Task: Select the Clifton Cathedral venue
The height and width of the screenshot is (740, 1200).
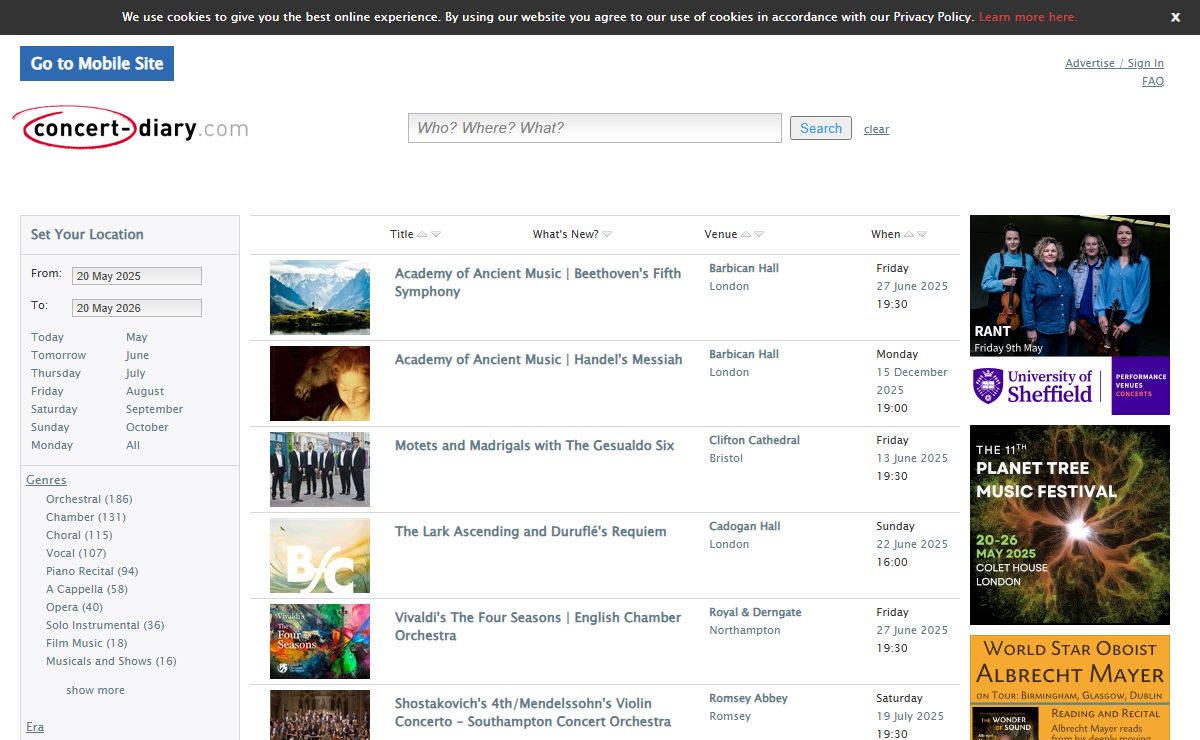Action: click(755, 440)
